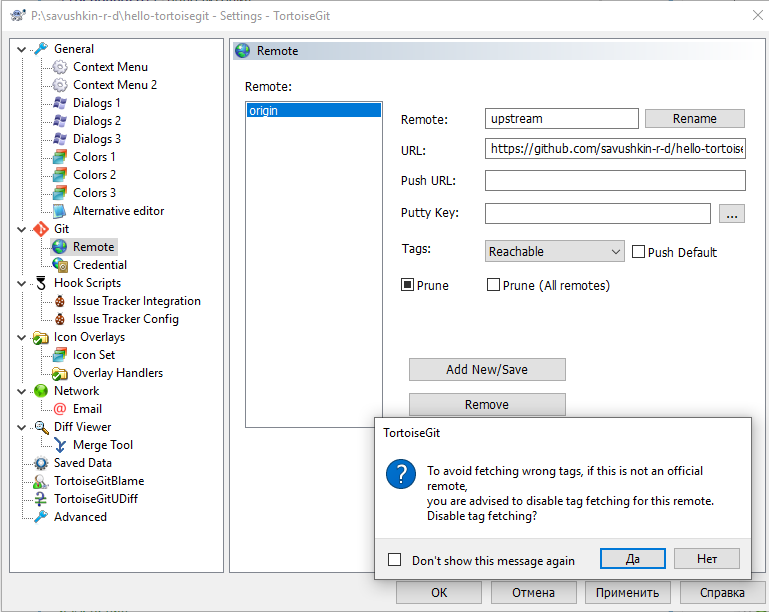Open Overlay Handlers settings page
769x612 pixels.
click(x=118, y=373)
